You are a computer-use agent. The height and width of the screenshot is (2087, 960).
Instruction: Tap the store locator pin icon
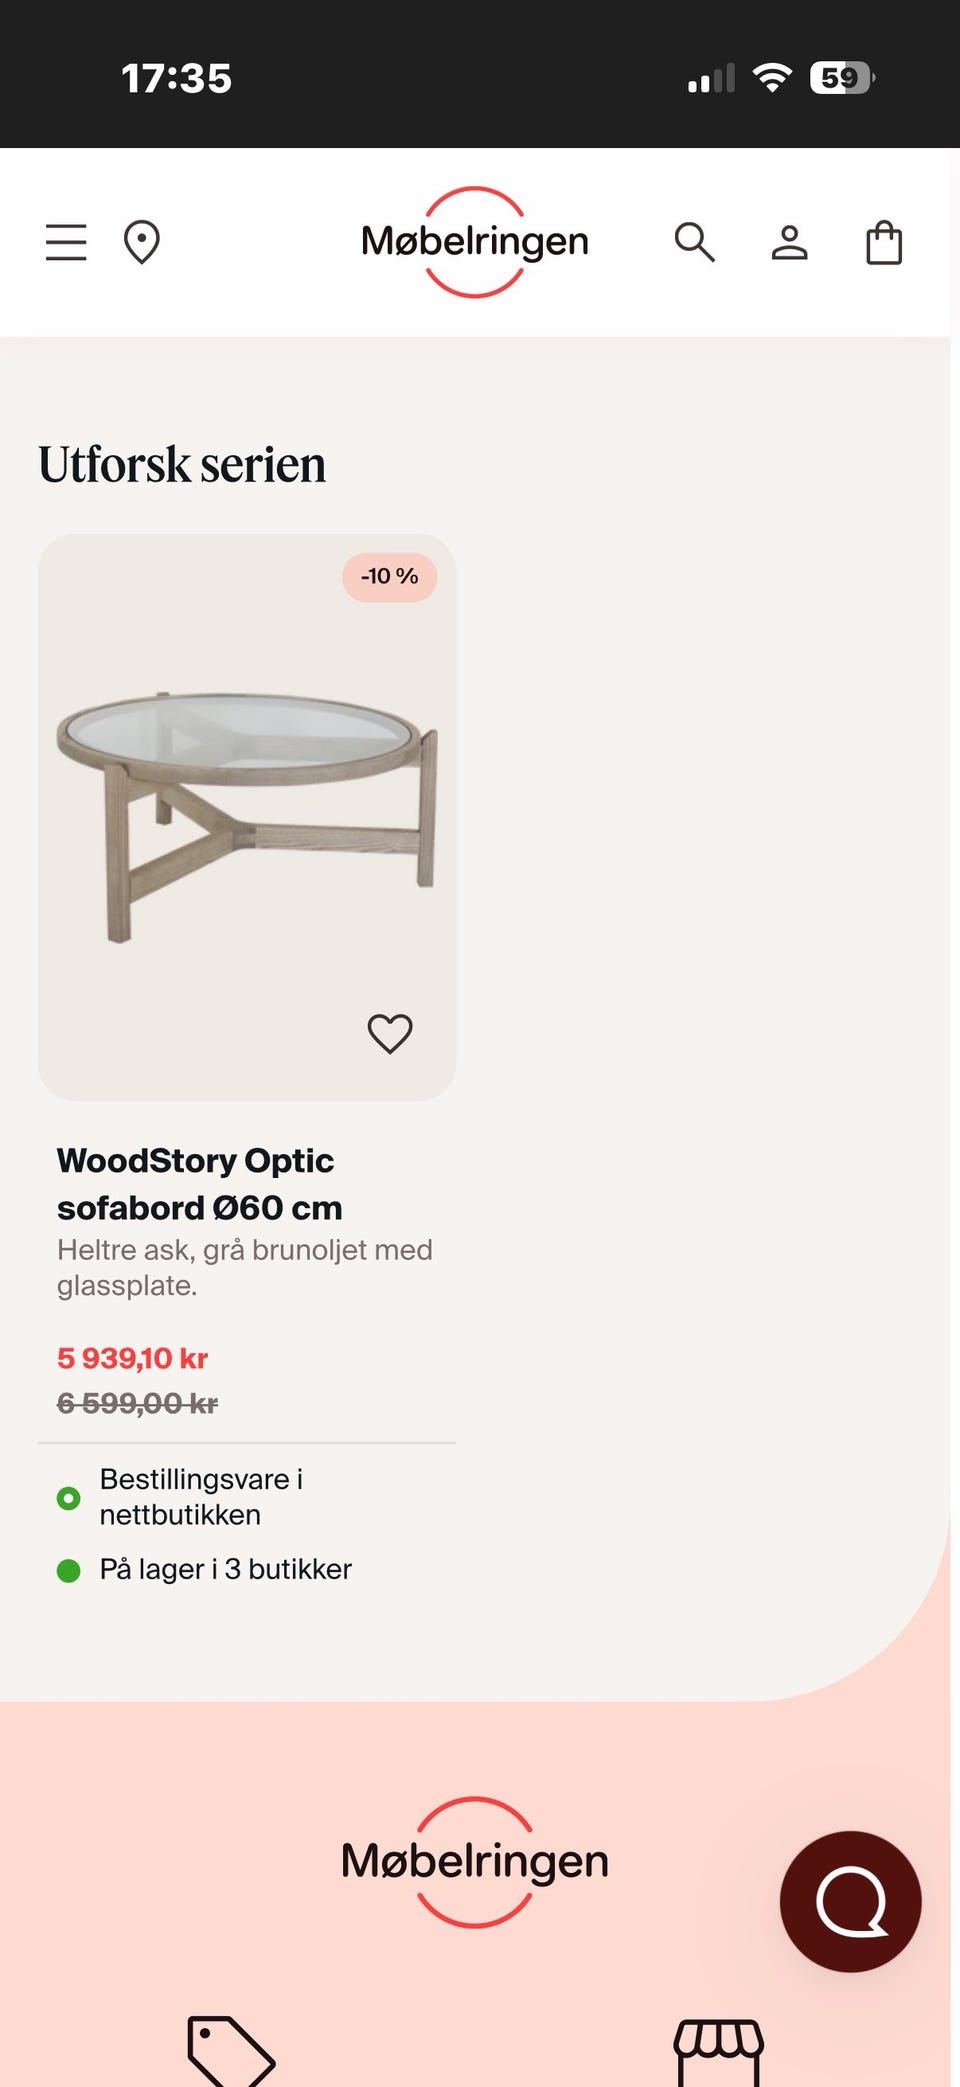tap(141, 242)
